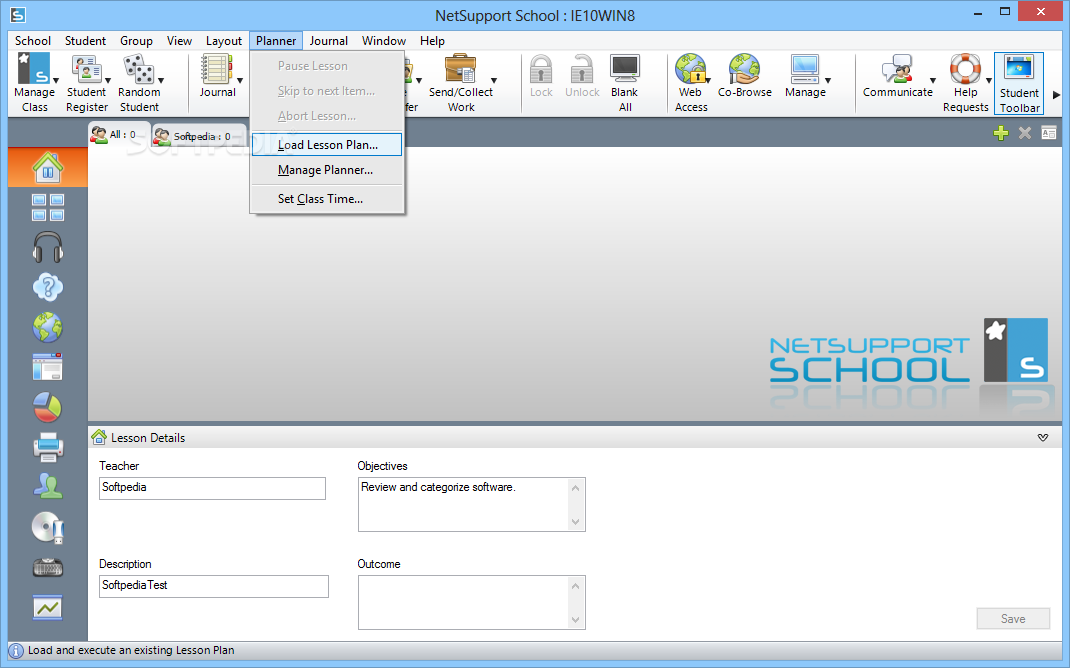Expand the Send/Collect Work dropdown arrow
The width and height of the screenshot is (1070, 668).
point(494,81)
